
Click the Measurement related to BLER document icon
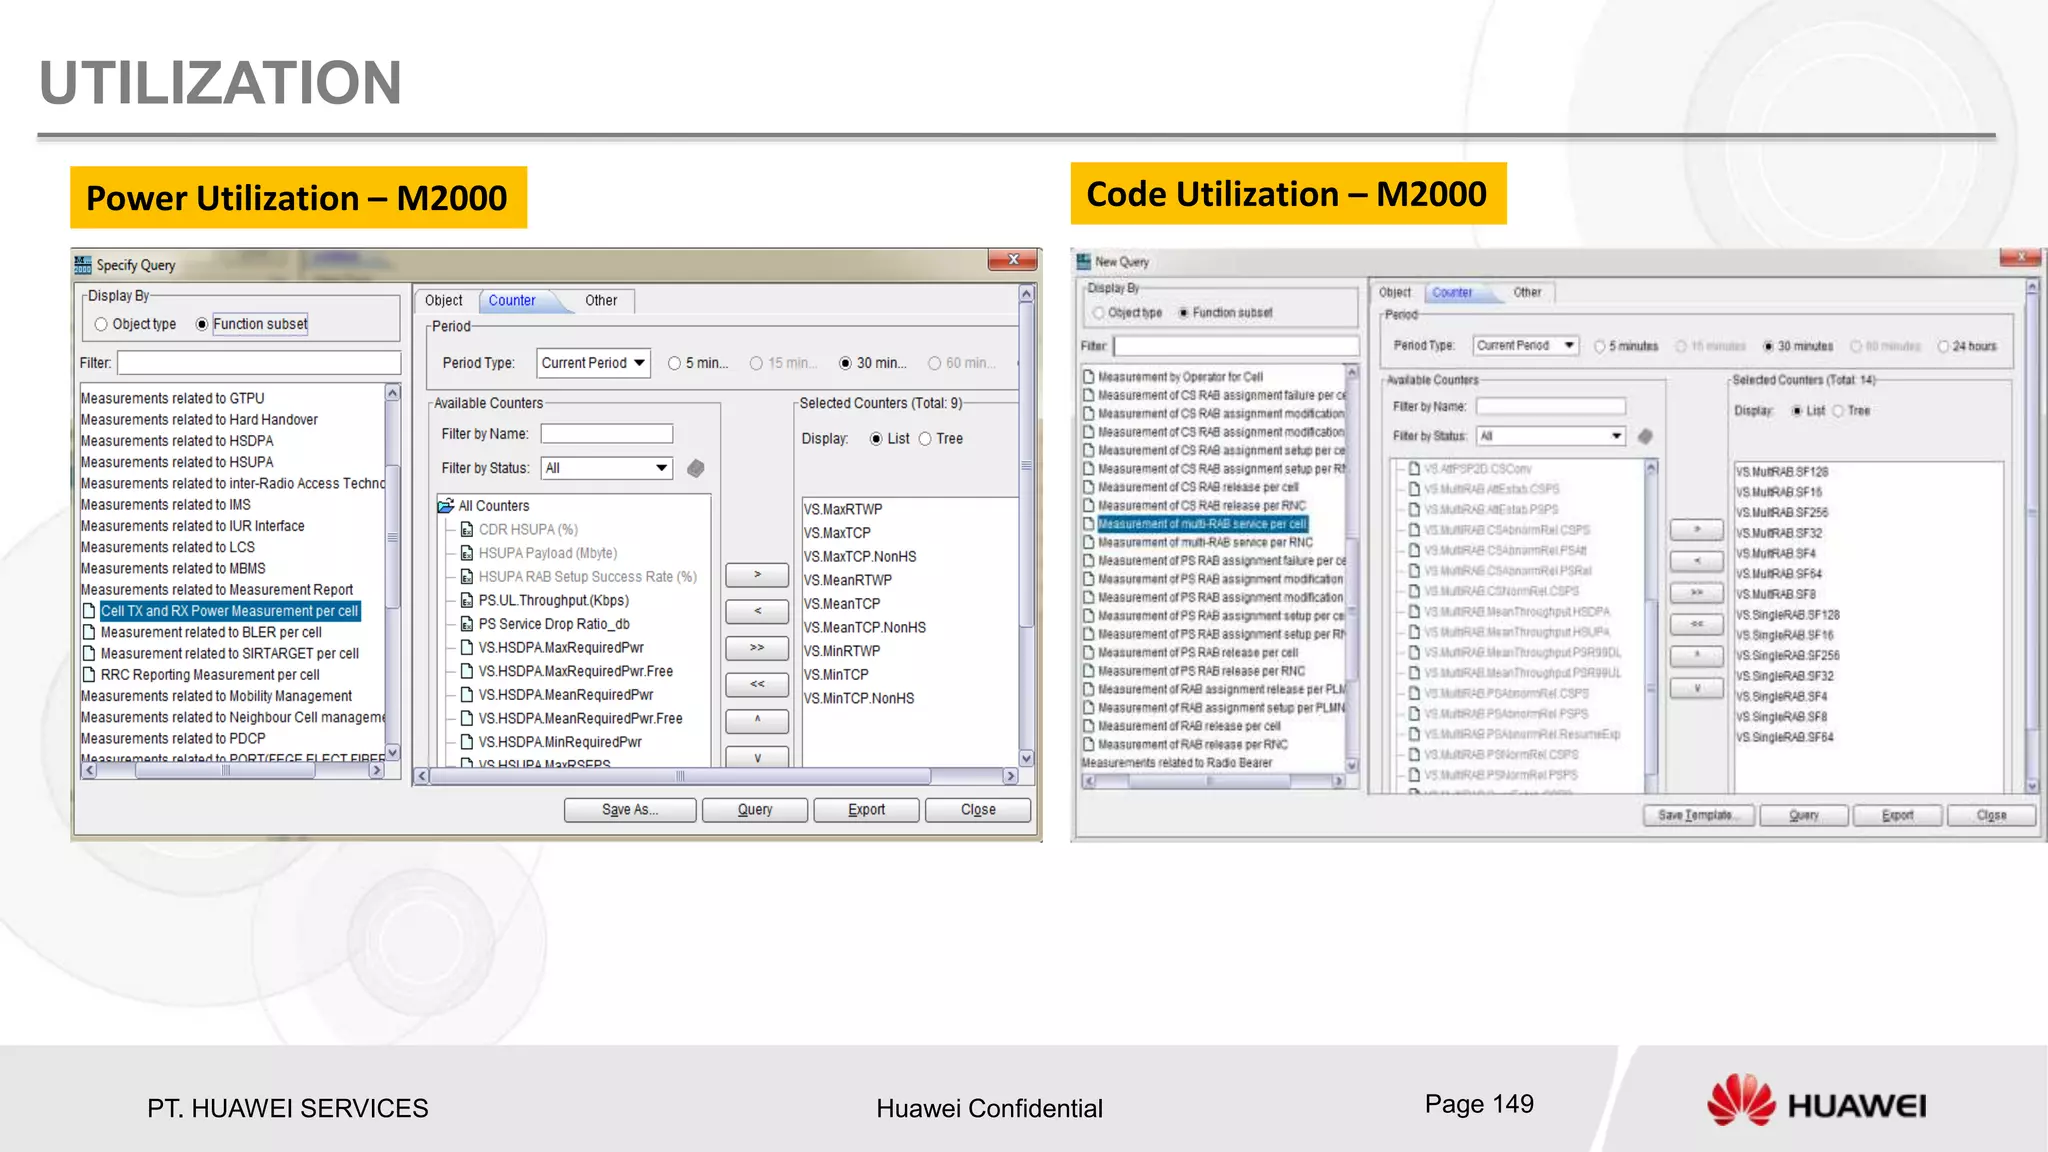coord(89,633)
